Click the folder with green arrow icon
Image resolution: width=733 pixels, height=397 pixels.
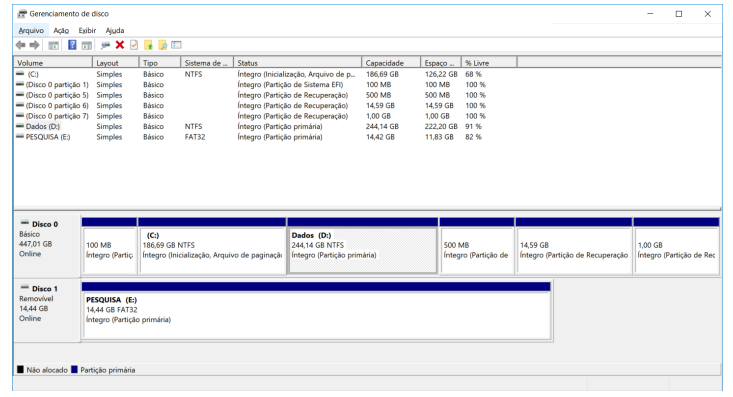click(x=148, y=45)
